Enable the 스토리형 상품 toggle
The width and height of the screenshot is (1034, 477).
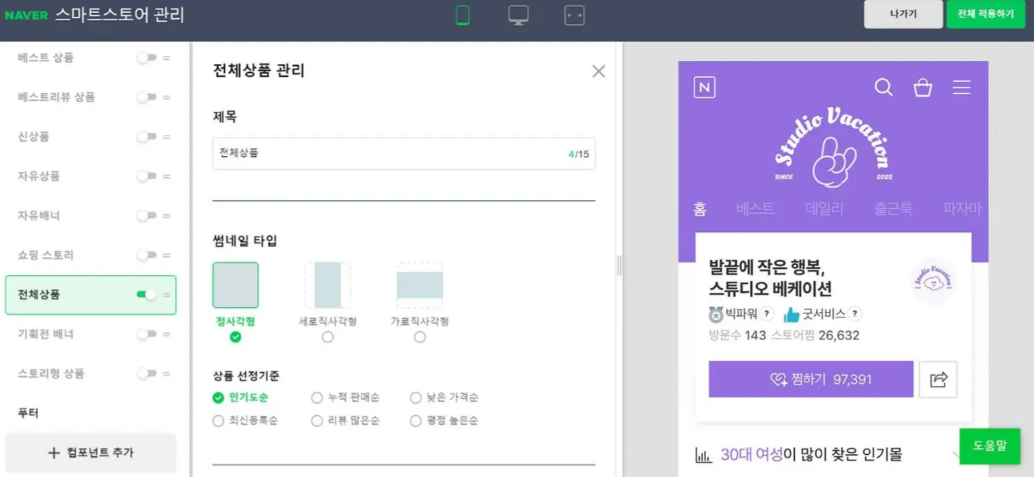tap(146, 374)
